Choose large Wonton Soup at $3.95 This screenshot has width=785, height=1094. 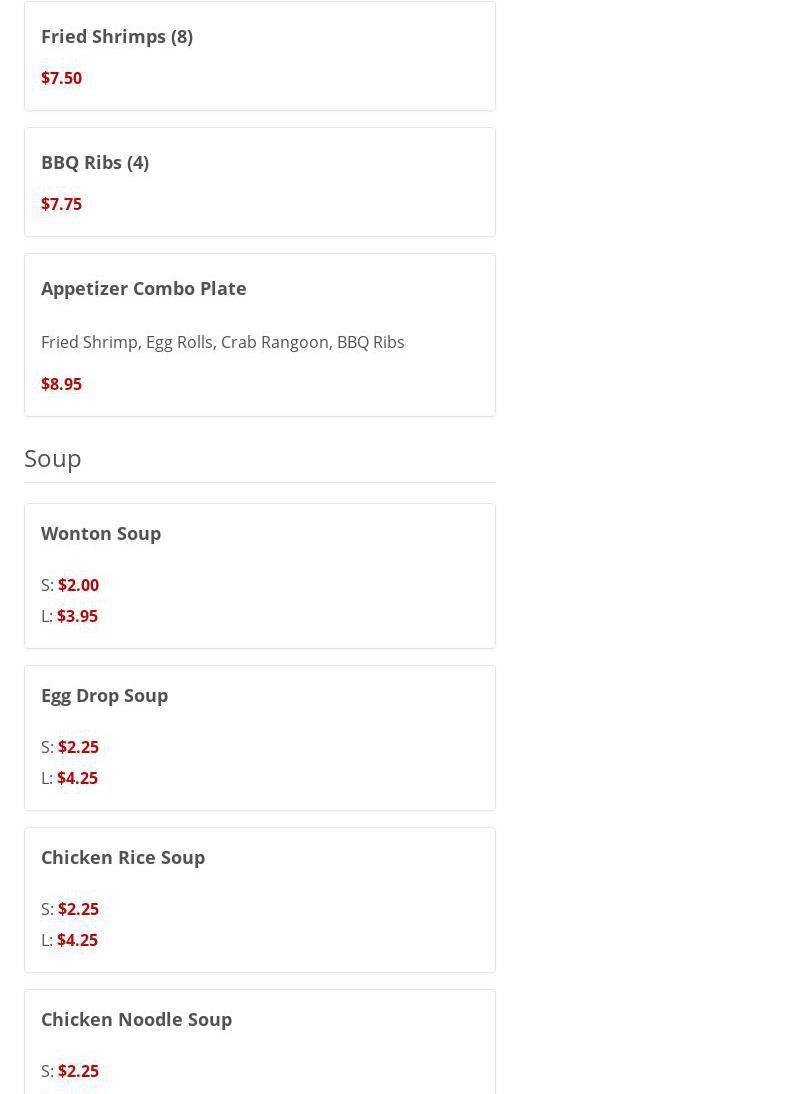(x=77, y=616)
